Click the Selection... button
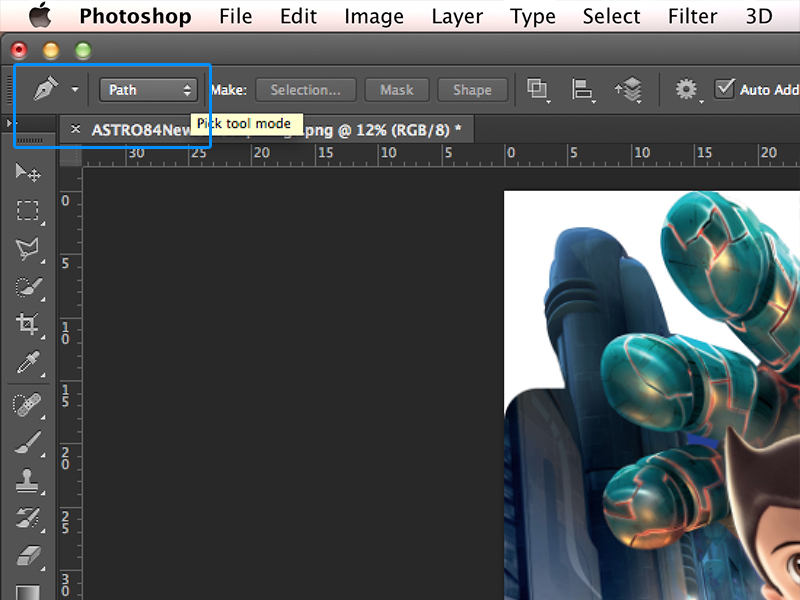 (305, 90)
